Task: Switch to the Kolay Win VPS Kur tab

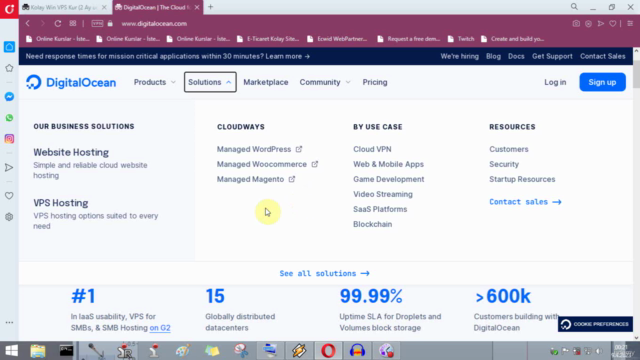Action: [64, 7]
